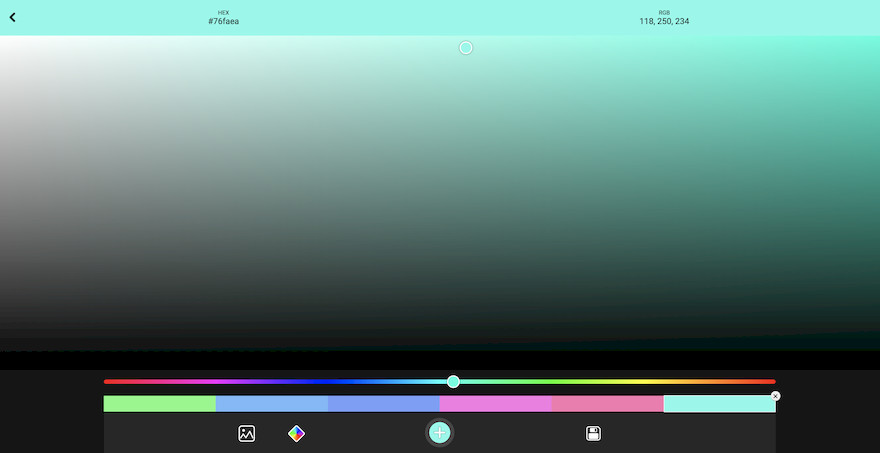Image resolution: width=880 pixels, height=453 pixels.
Task: Go back using the top-left arrow
Action: [12, 17]
